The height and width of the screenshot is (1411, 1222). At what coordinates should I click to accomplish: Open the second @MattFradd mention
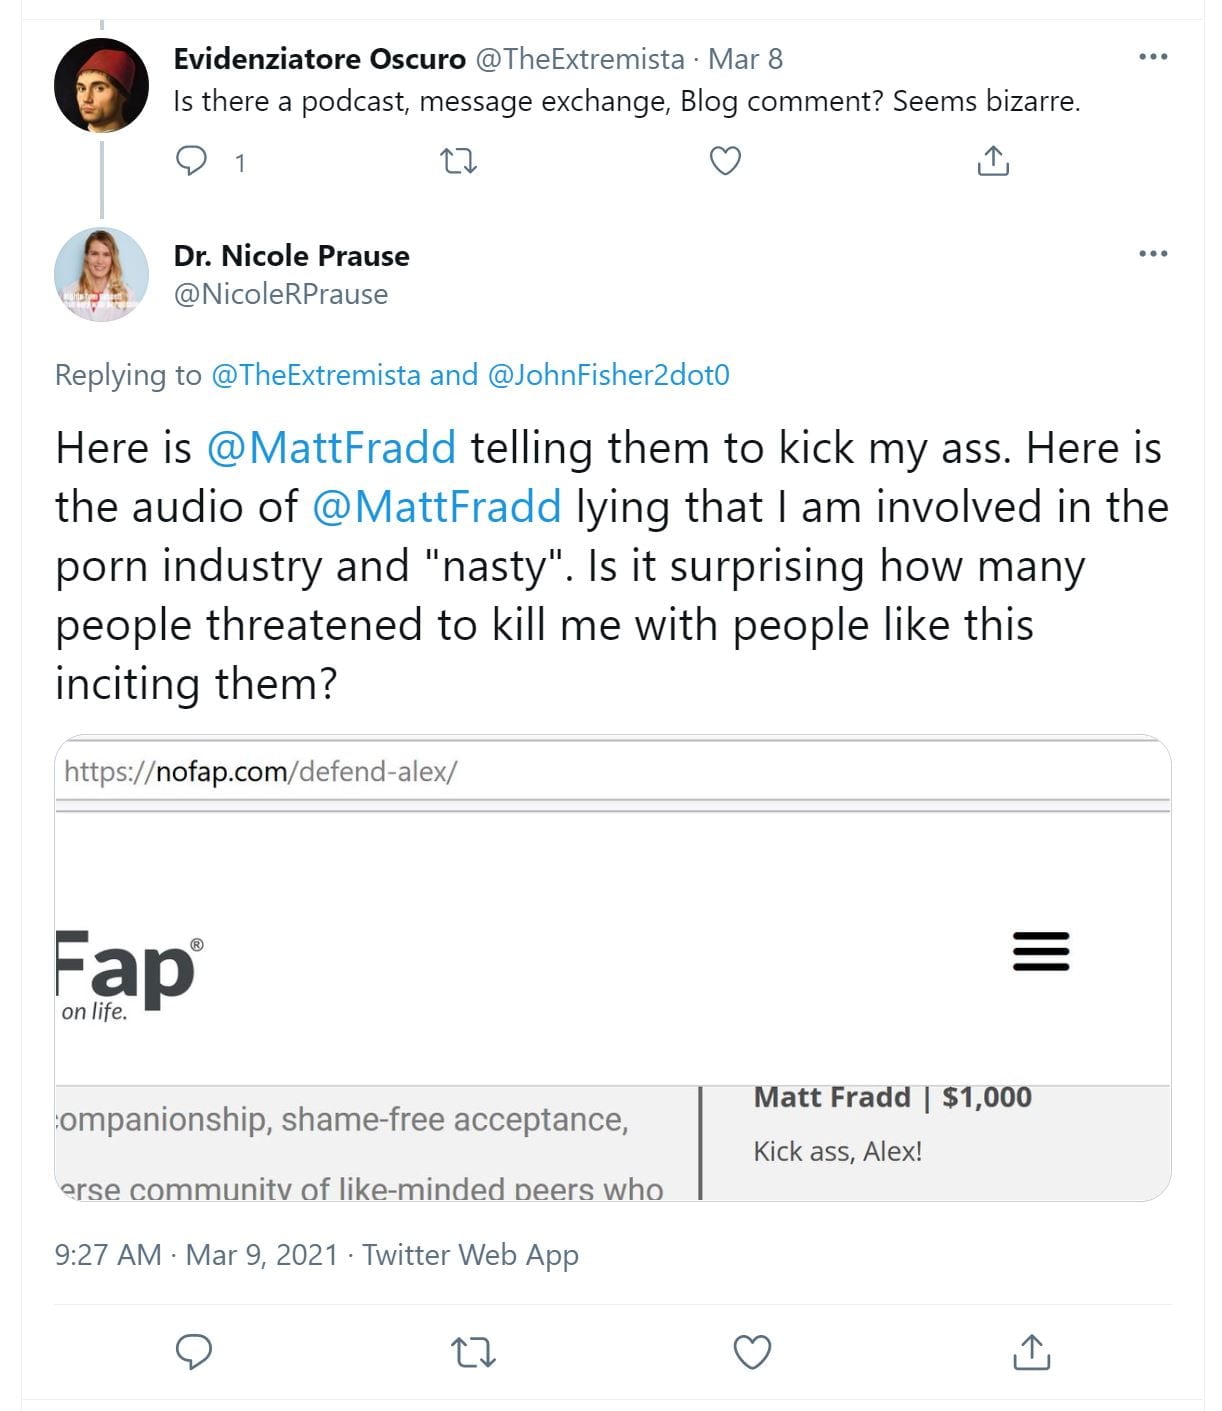pos(436,506)
